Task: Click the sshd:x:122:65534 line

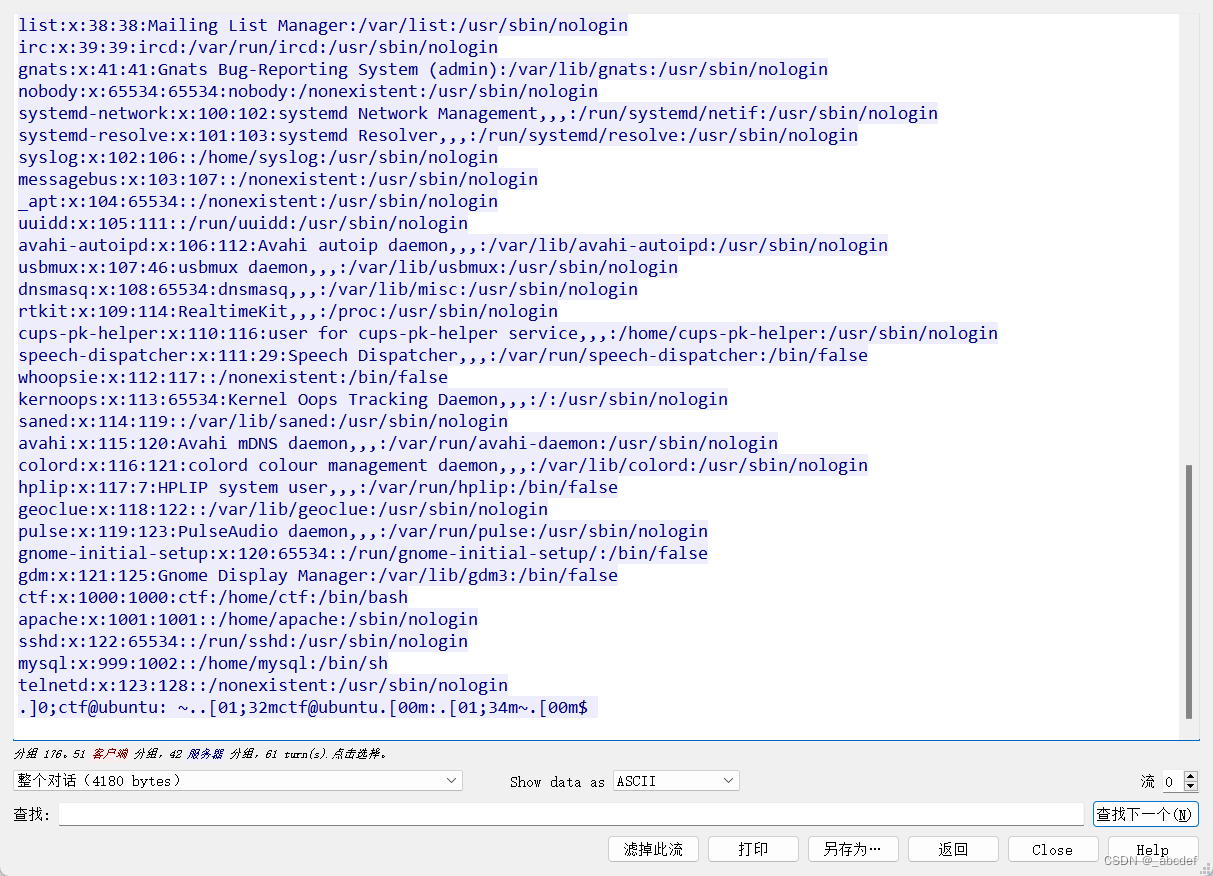Action: pos(243,641)
